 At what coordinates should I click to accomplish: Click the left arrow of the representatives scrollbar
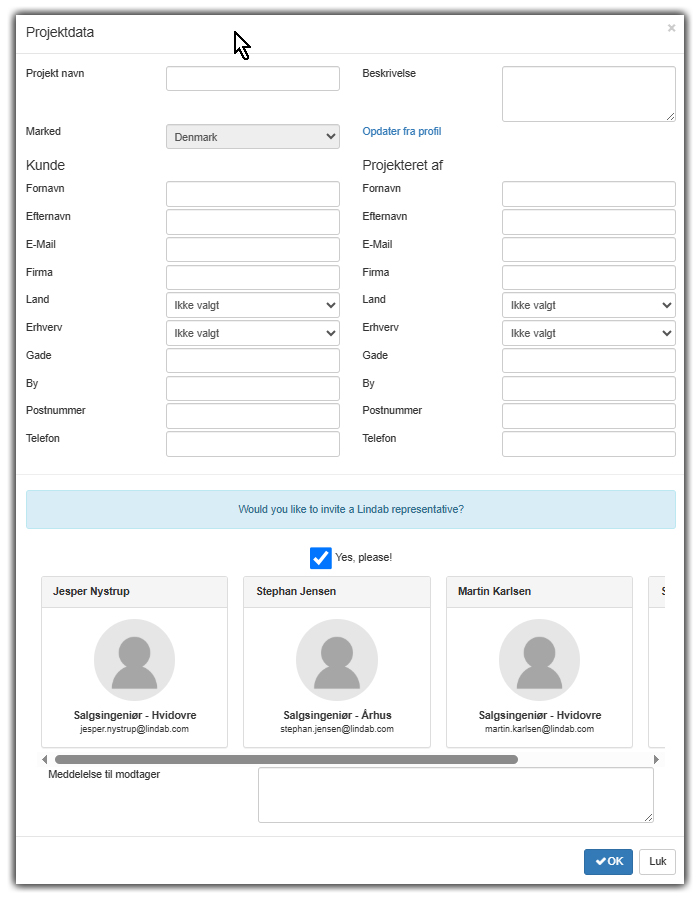[x=45, y=760]
